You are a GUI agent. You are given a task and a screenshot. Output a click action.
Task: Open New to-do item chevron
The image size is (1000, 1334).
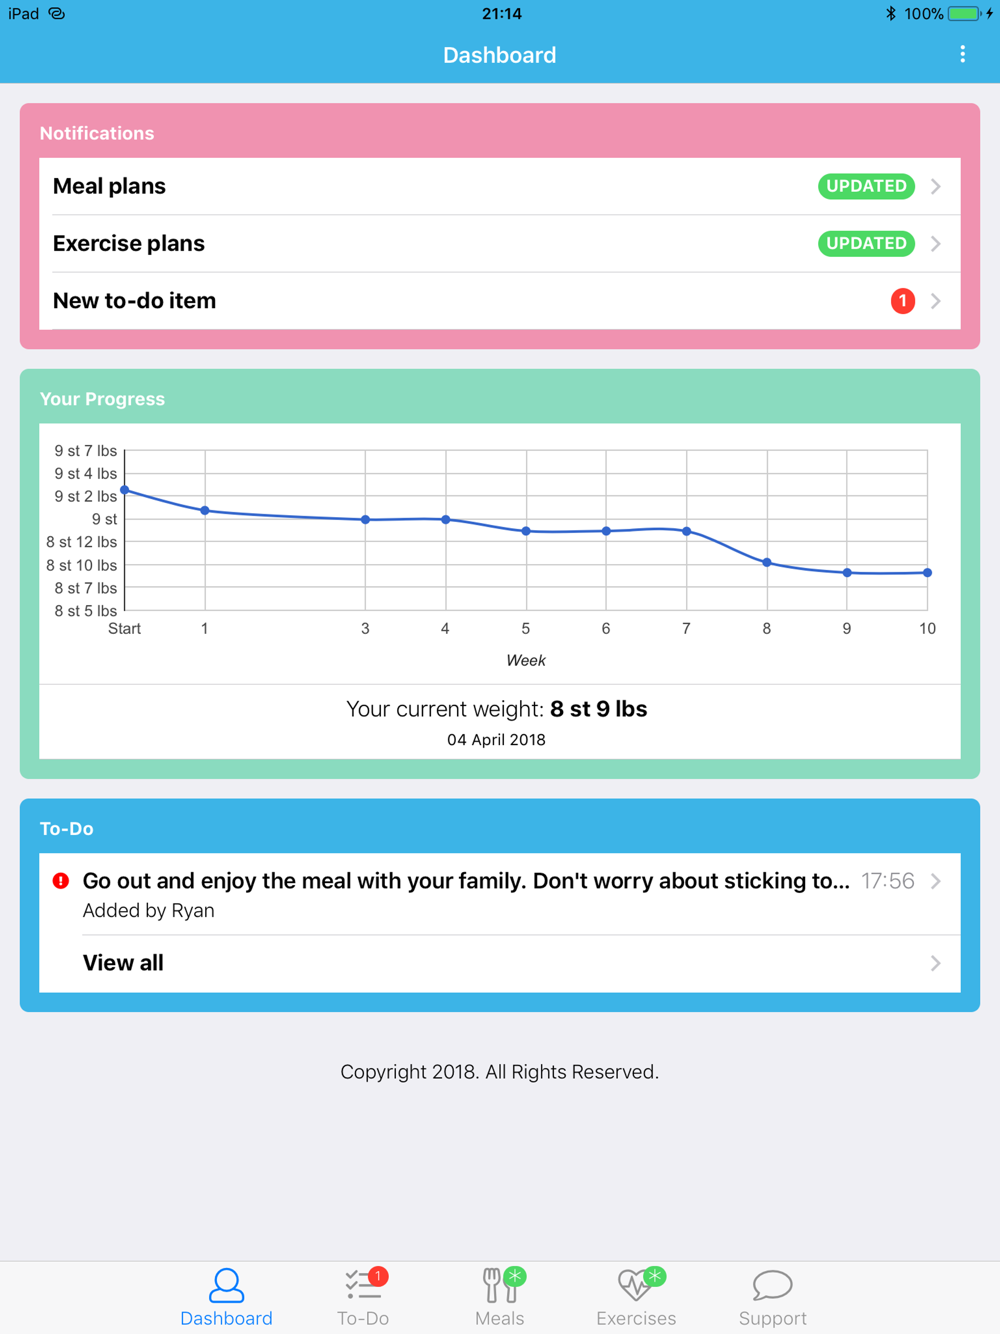click(936, 301)
